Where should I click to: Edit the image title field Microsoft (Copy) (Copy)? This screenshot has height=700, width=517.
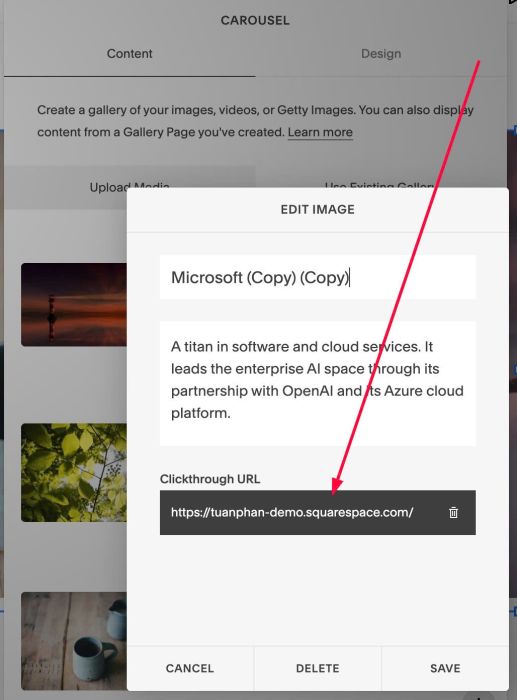(x=318, y=277)
